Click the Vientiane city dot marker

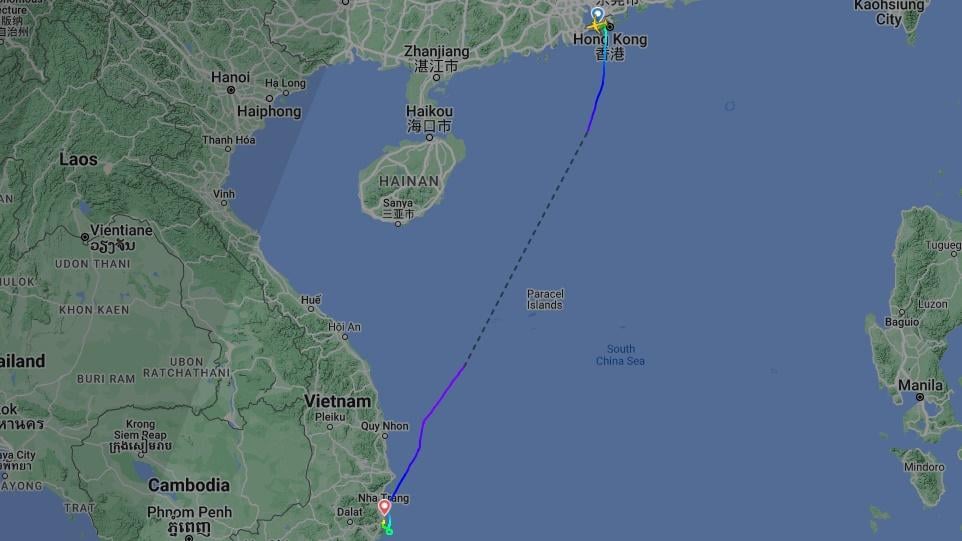pyautogui.click(x=85, y=237)
